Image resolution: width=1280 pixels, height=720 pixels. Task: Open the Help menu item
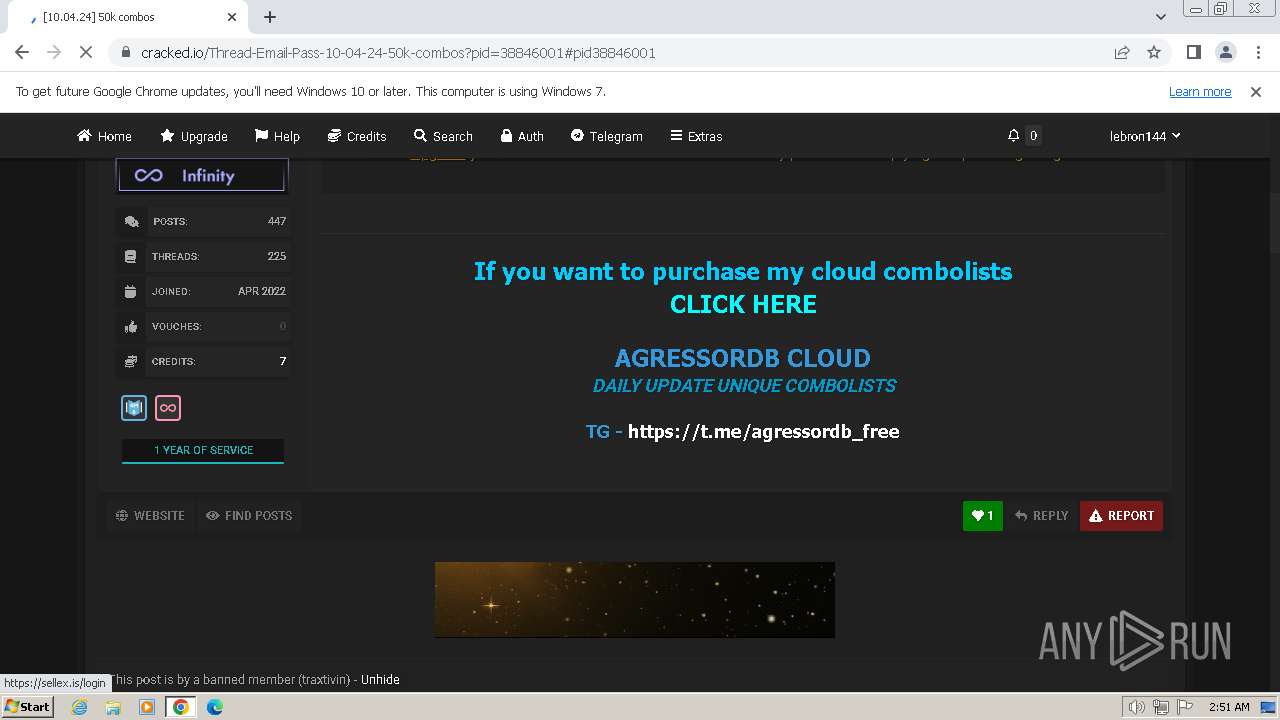pos(277,136)
